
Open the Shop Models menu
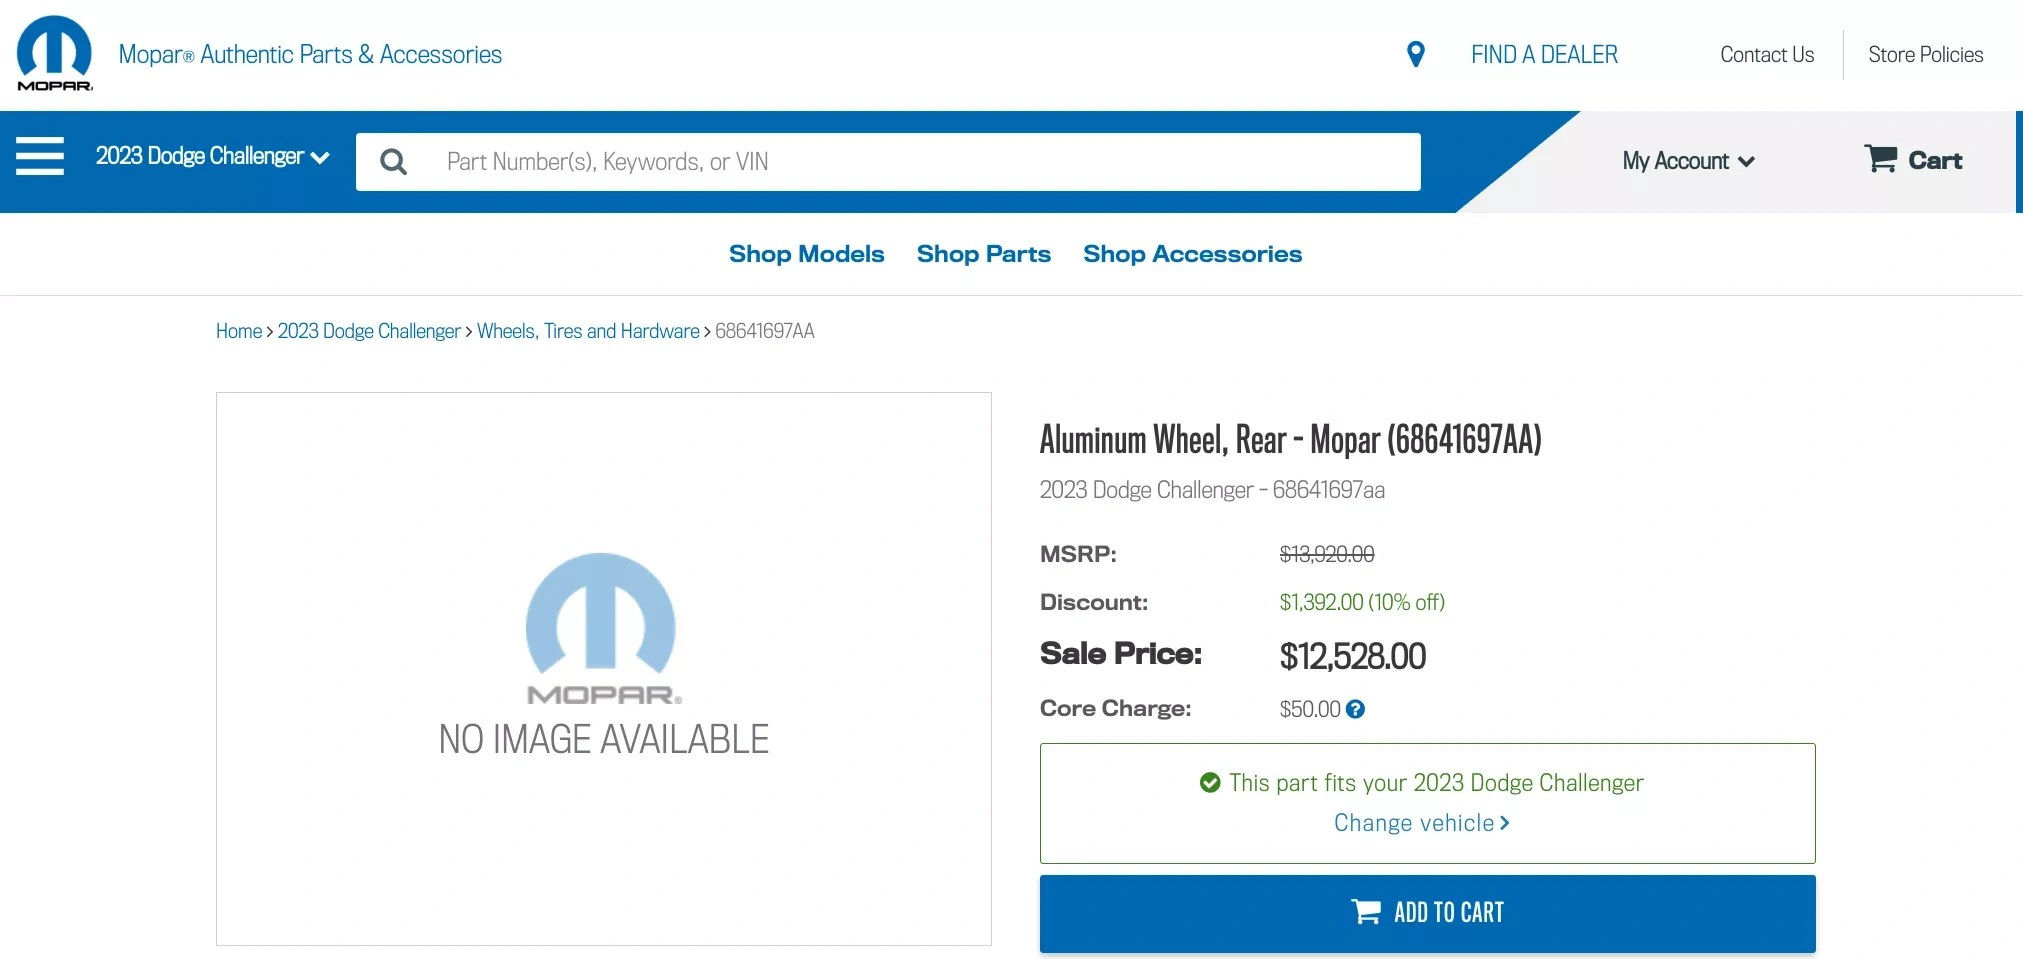(x=806, y=254)
